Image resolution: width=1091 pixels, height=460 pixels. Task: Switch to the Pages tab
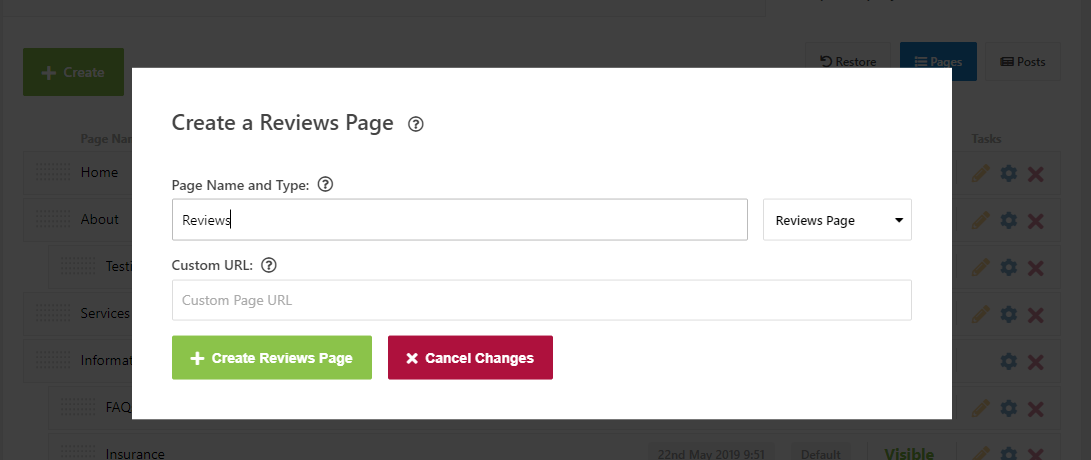pyautogui.click(x=938, y=62)
